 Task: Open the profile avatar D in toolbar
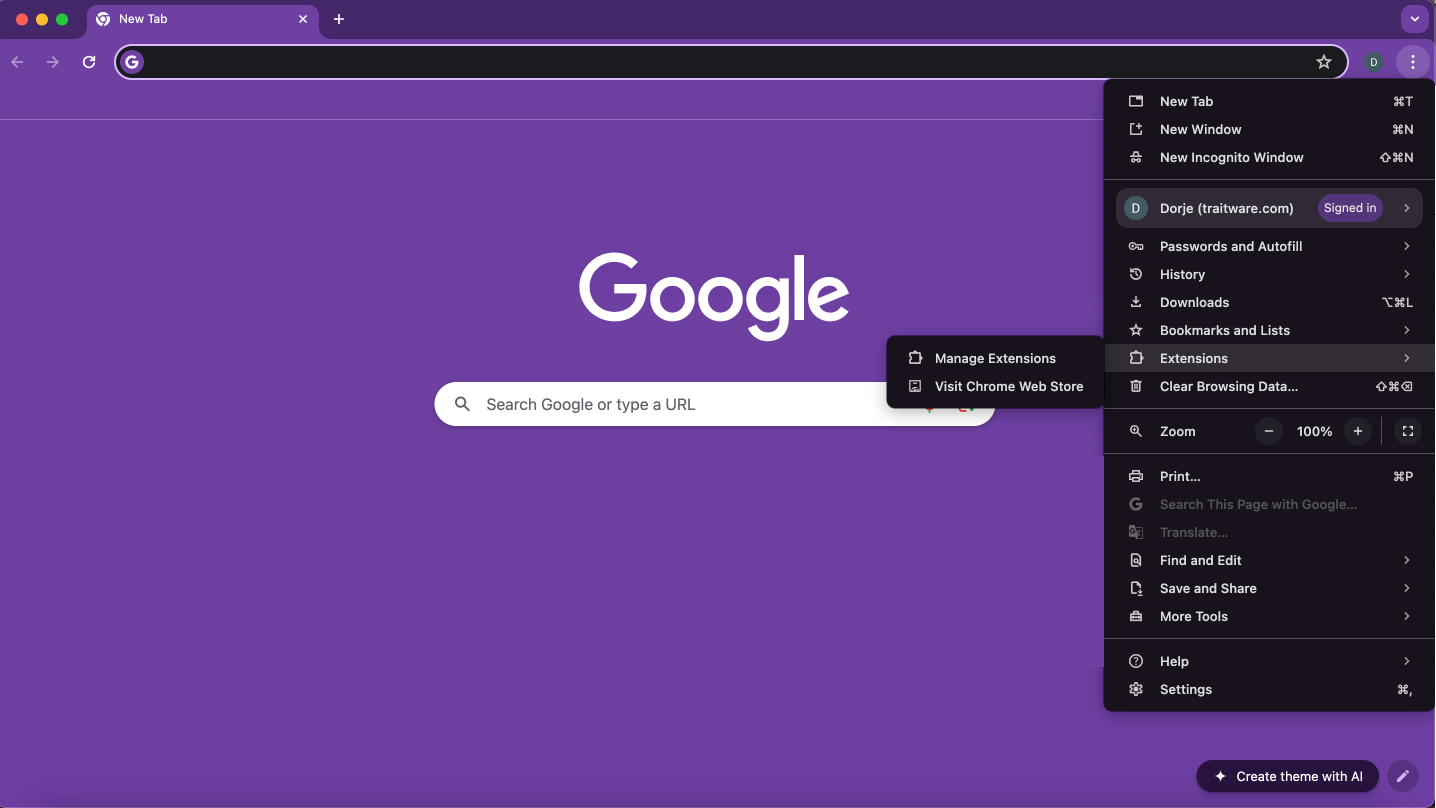(x=1374, y=62)
